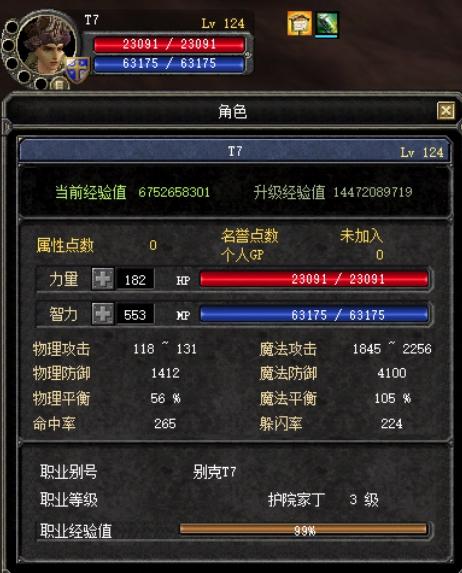Click the top blue MP bar near portrait

[169, 64]
